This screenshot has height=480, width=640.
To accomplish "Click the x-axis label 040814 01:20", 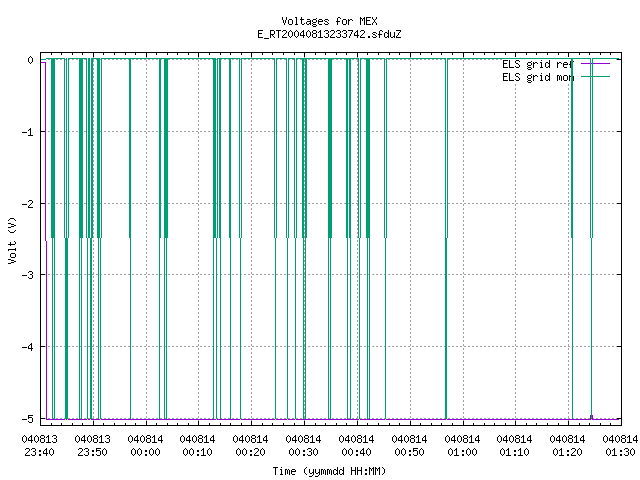I will click(x=567, y=446).
